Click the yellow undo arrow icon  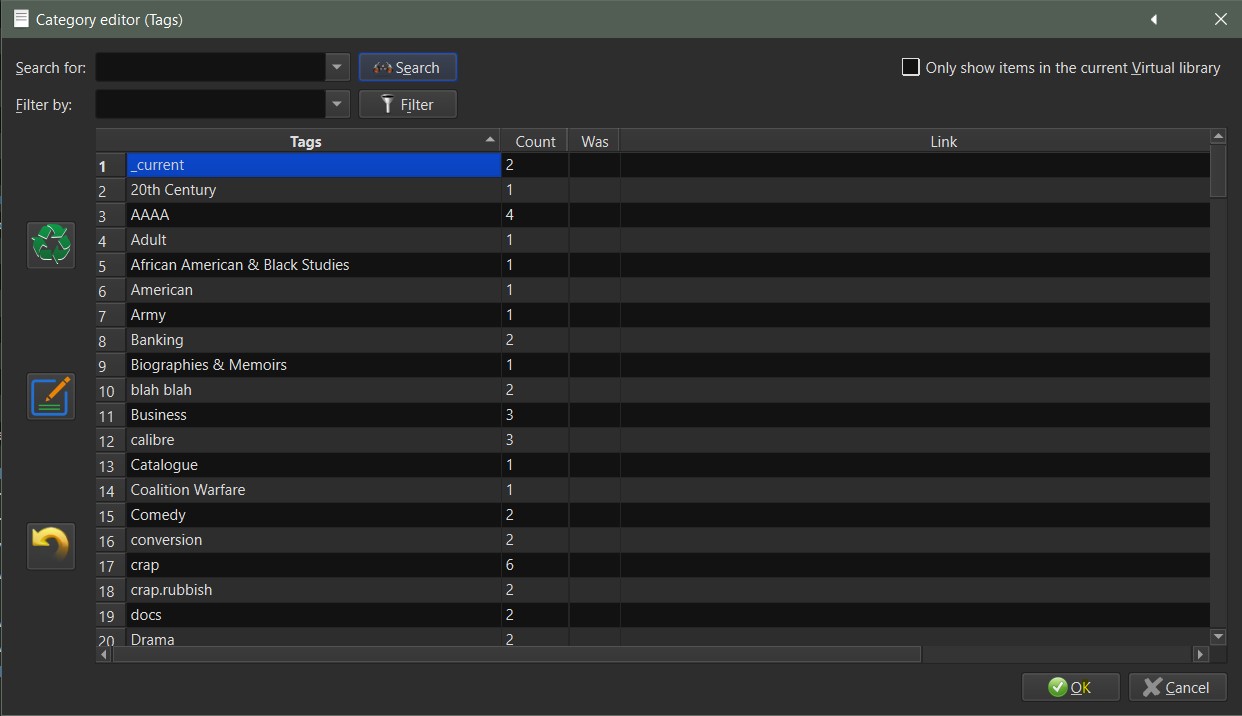pos(51,546)
